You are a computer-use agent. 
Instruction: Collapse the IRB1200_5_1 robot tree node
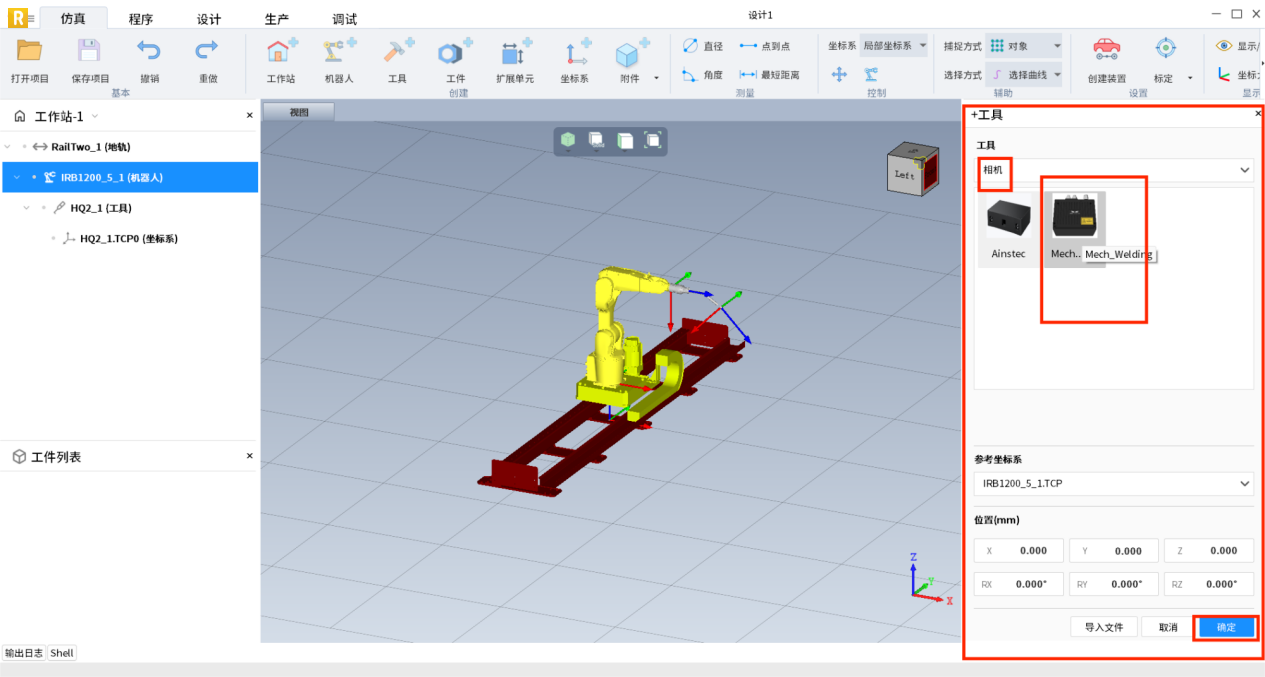(x=17, y=178)
